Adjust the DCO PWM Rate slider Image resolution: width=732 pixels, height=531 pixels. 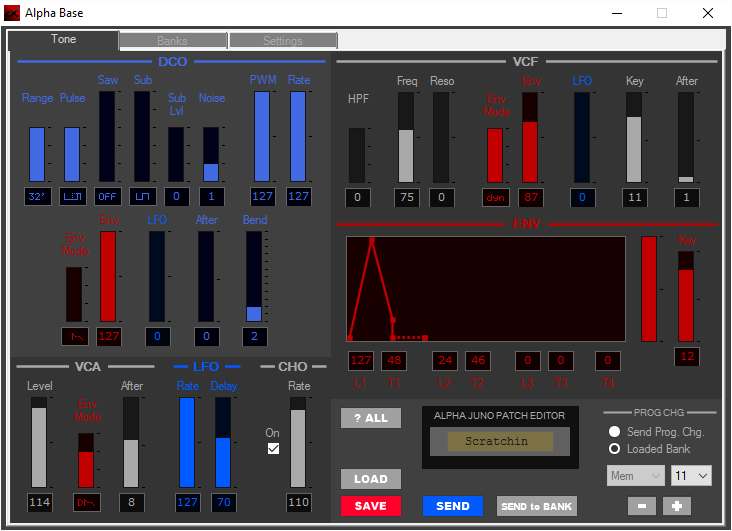[x=298, y=136]
